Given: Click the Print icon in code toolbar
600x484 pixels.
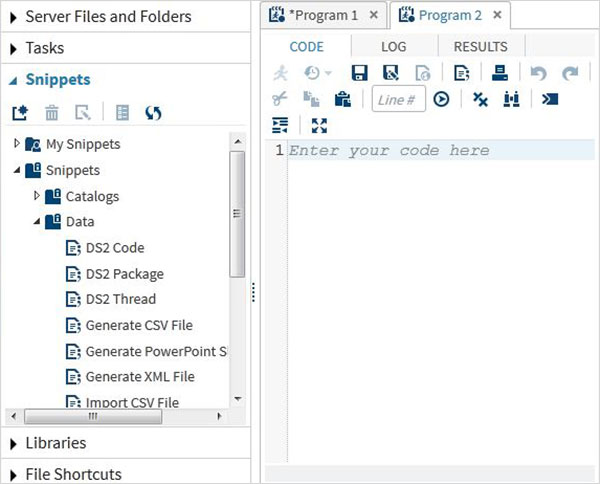Looking at the screenshot, I should point(501,73).
